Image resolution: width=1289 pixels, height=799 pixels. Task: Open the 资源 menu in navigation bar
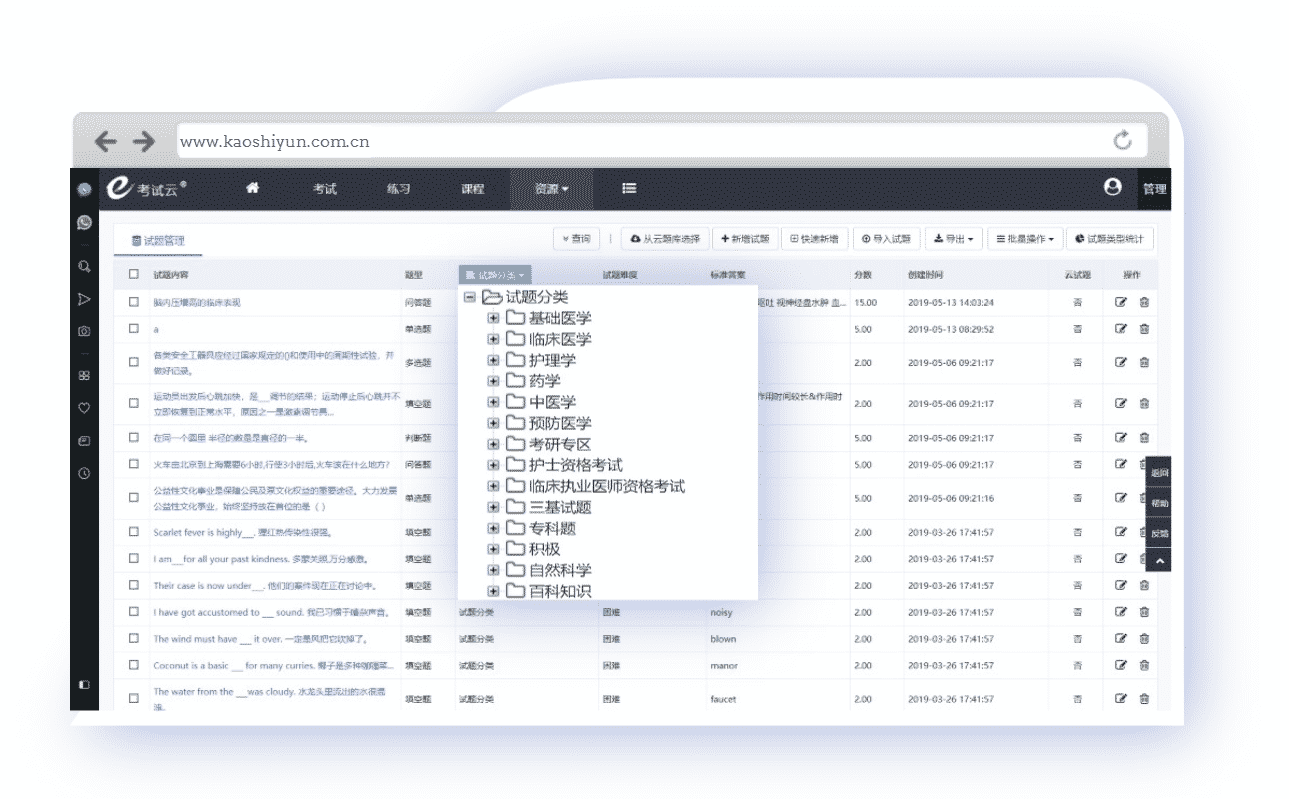pos(551,189)
